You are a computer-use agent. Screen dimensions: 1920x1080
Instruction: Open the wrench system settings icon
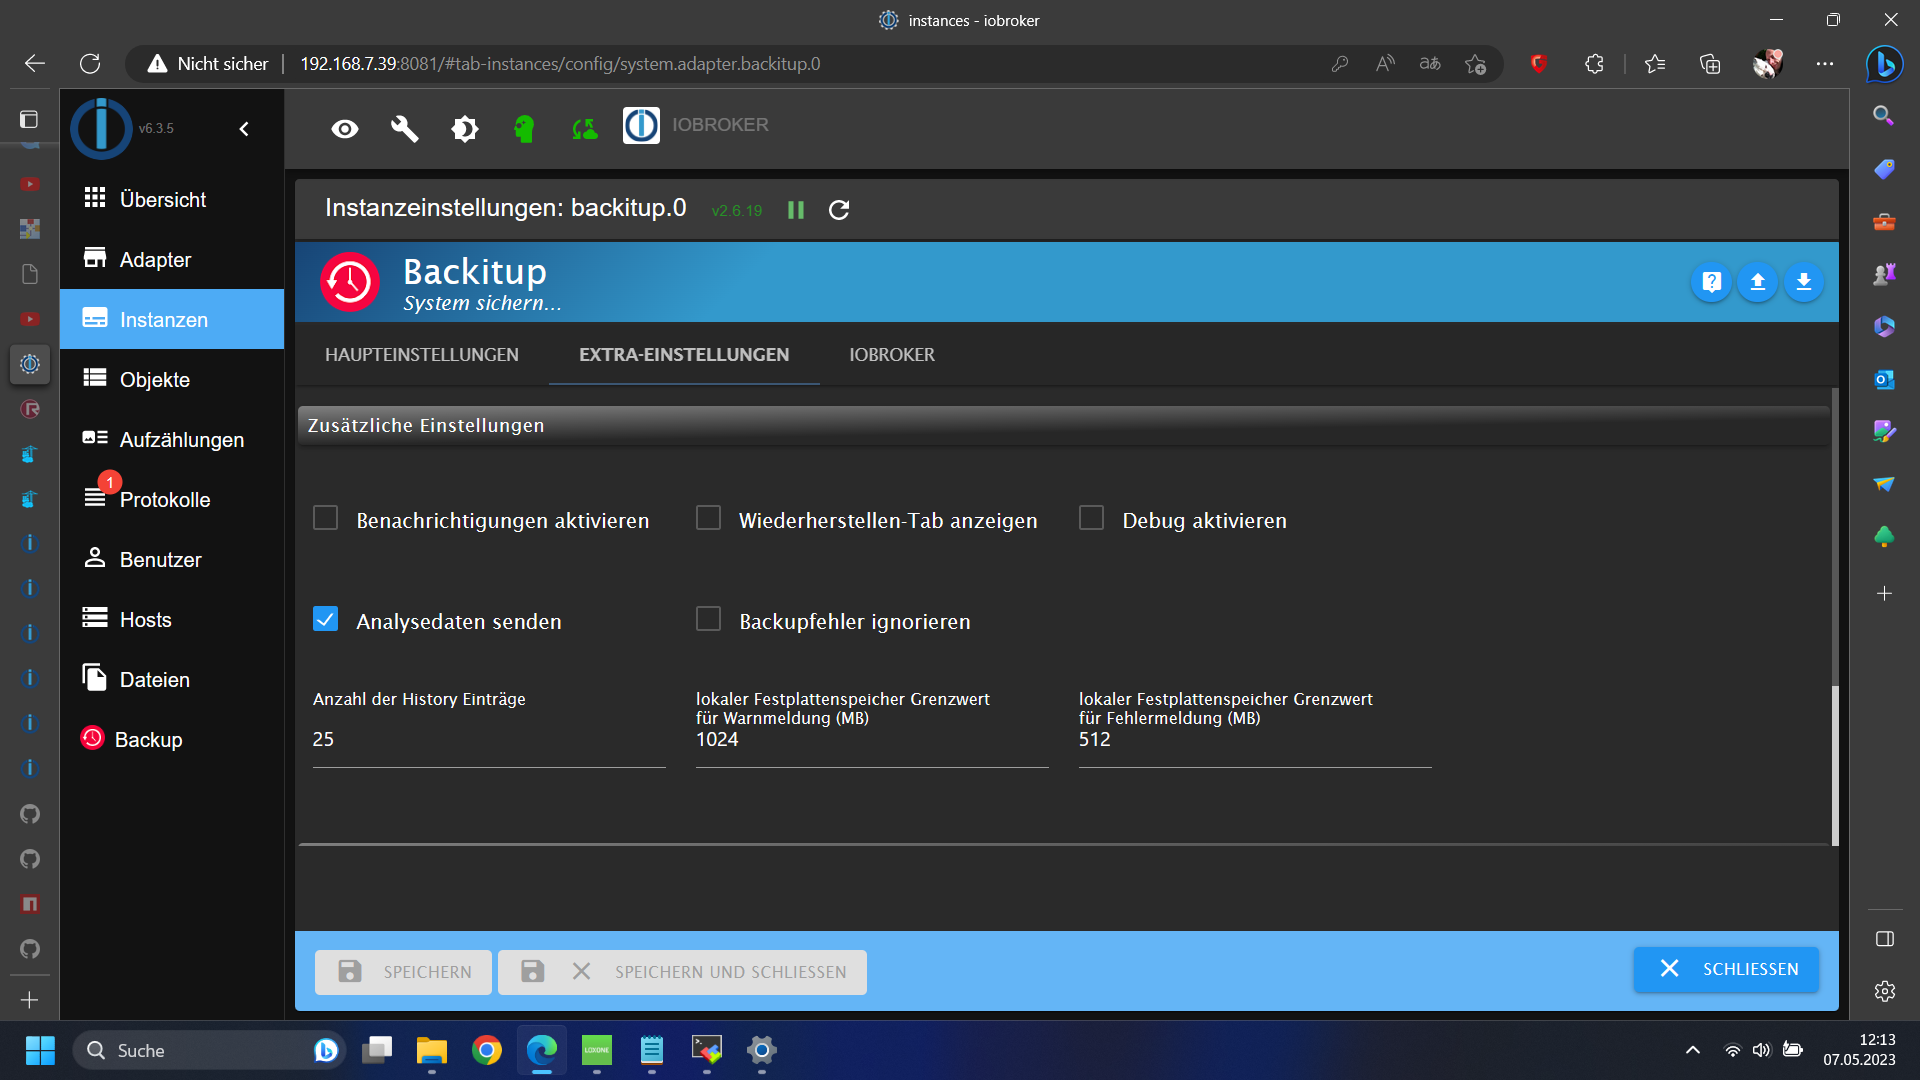[x=404, y=129]
